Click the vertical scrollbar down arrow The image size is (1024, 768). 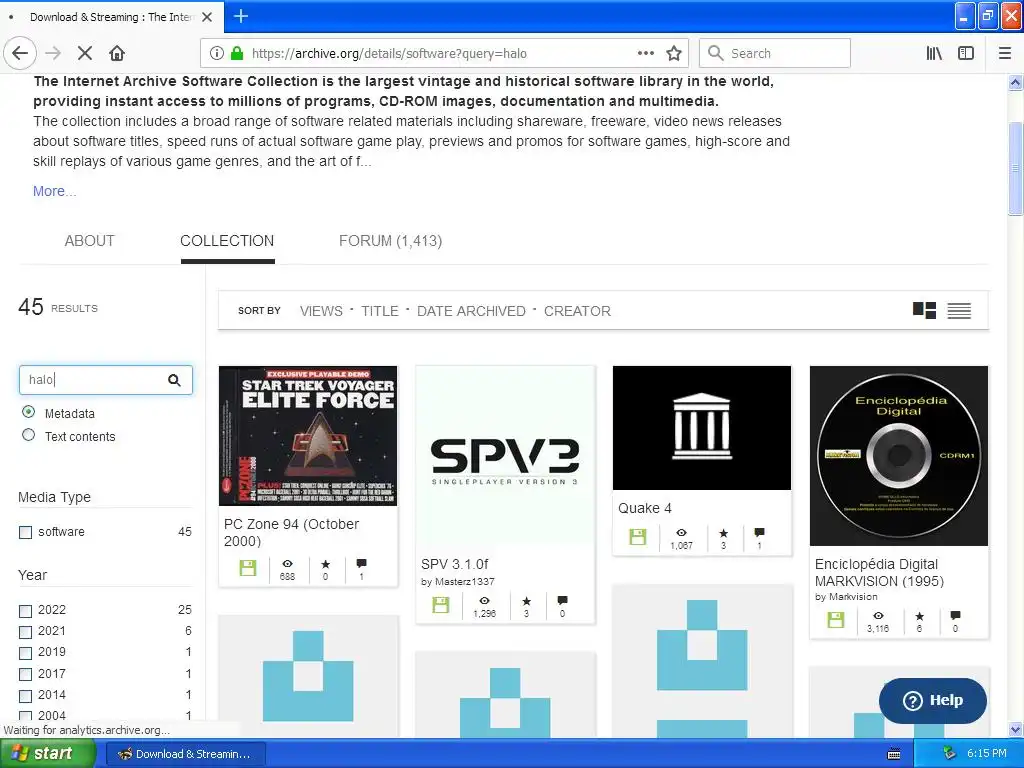[x=1016, y=729]
